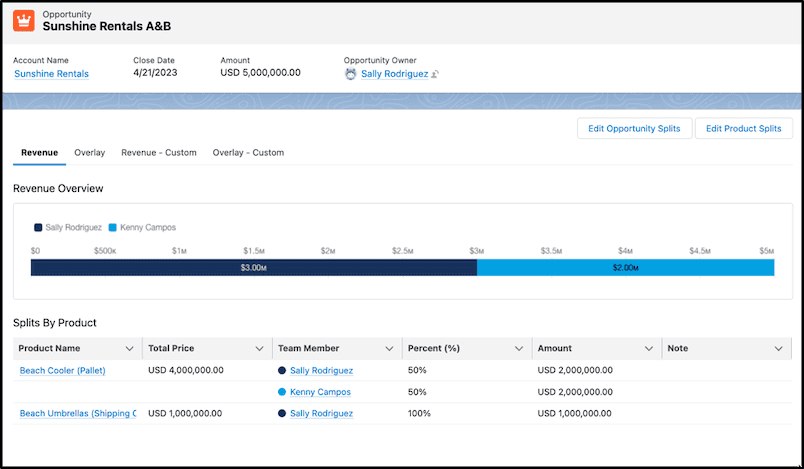This screenshot has width=804, height=469.
Task: Click Sally Rodriguez's owner avatar icon
Action: [x=350, y=74]
